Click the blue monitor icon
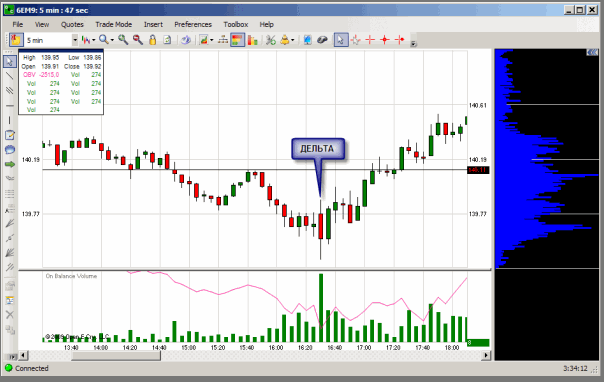Image resolution: width=605 pixels, height=382 pixels. (308, 40)
